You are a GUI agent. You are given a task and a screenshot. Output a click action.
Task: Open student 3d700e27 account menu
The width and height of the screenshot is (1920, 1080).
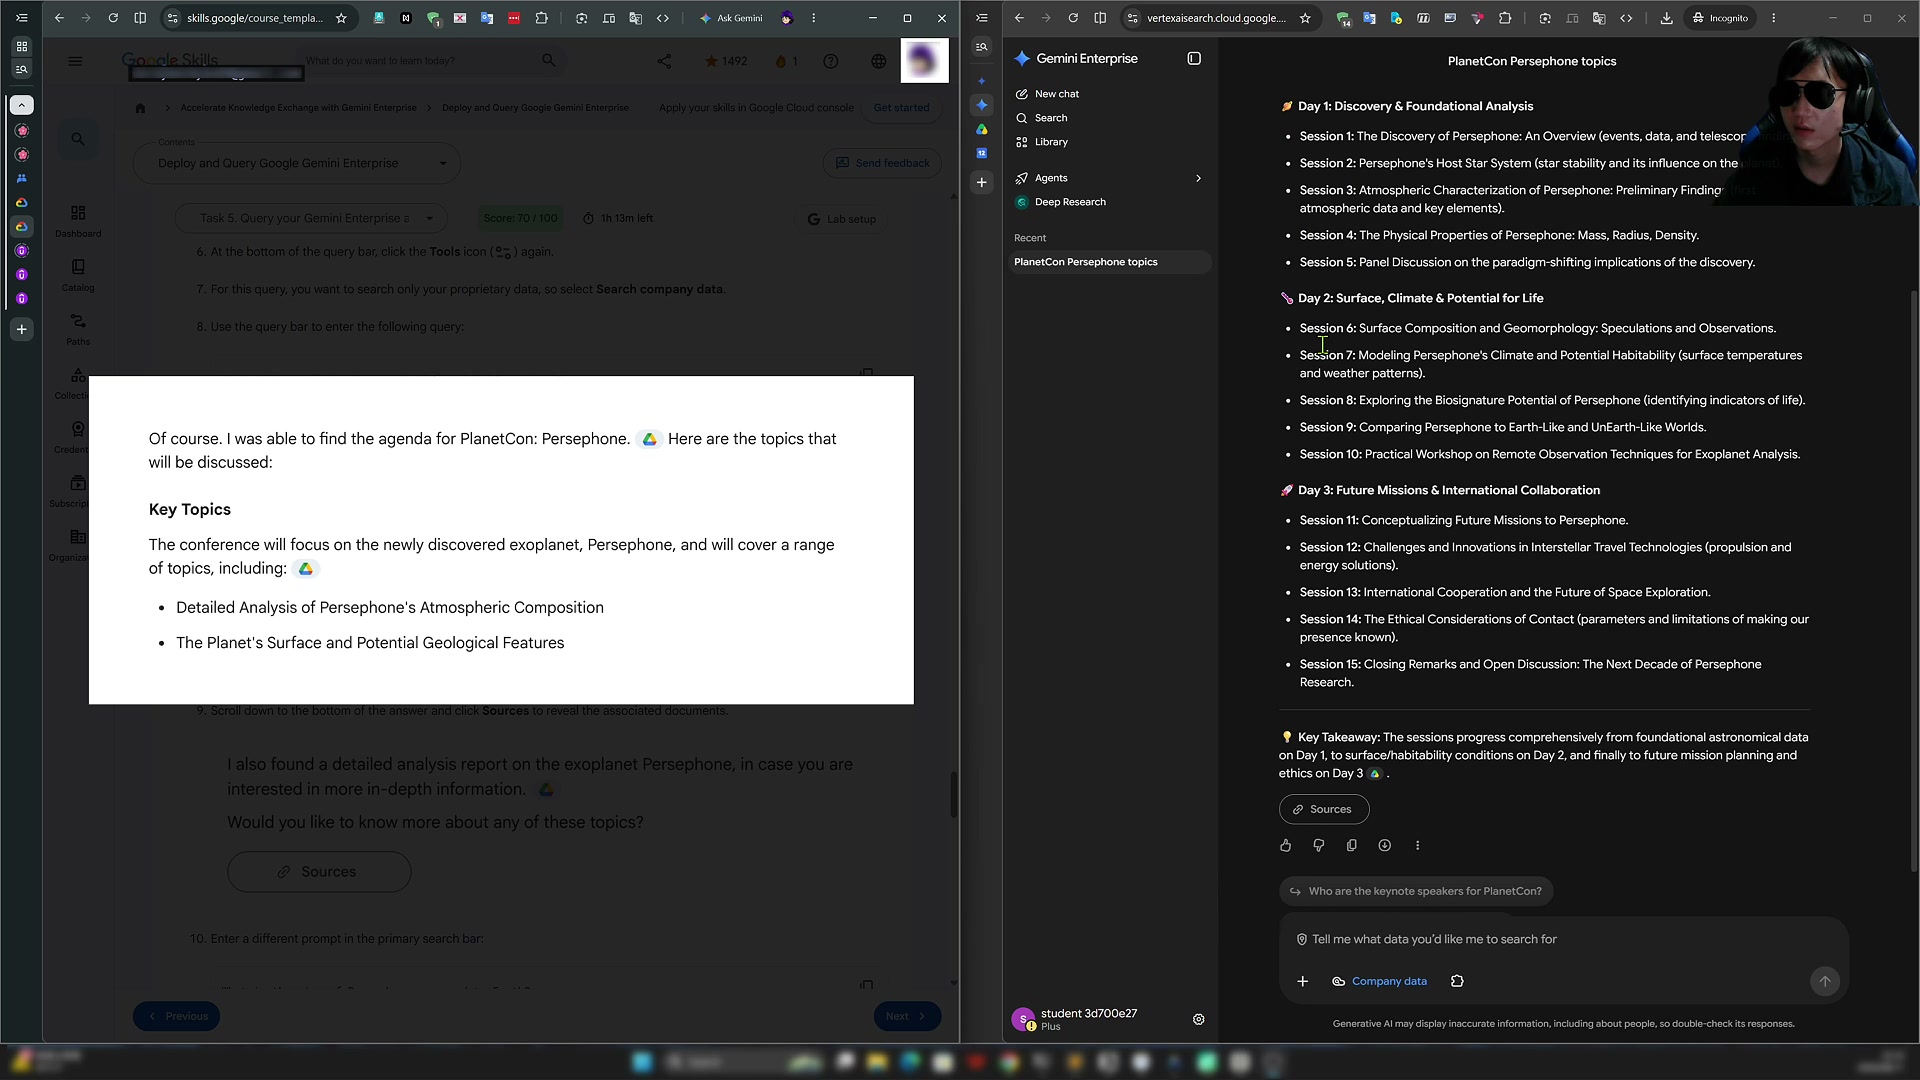pos(1075,1020)
